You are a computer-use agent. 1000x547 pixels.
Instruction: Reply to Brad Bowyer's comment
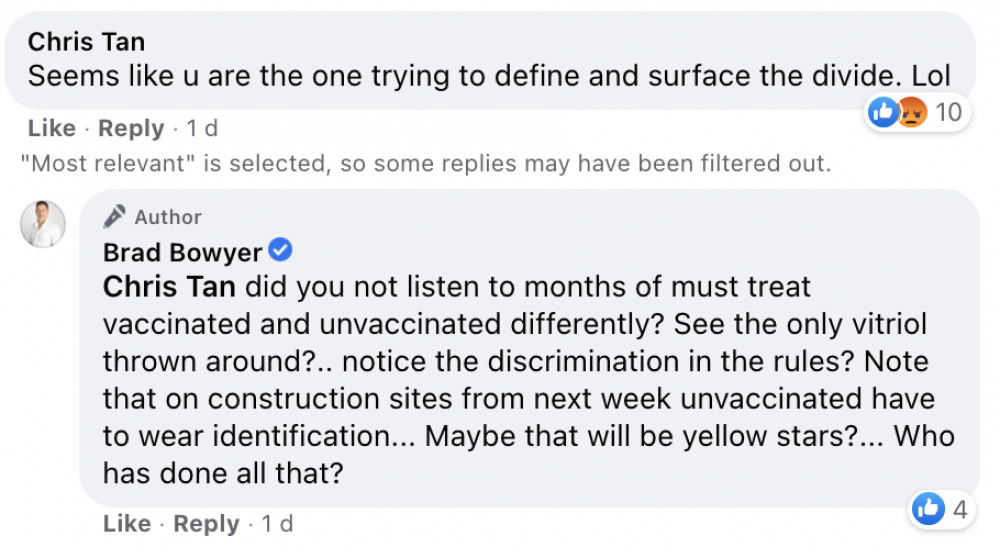coord(206,523)
